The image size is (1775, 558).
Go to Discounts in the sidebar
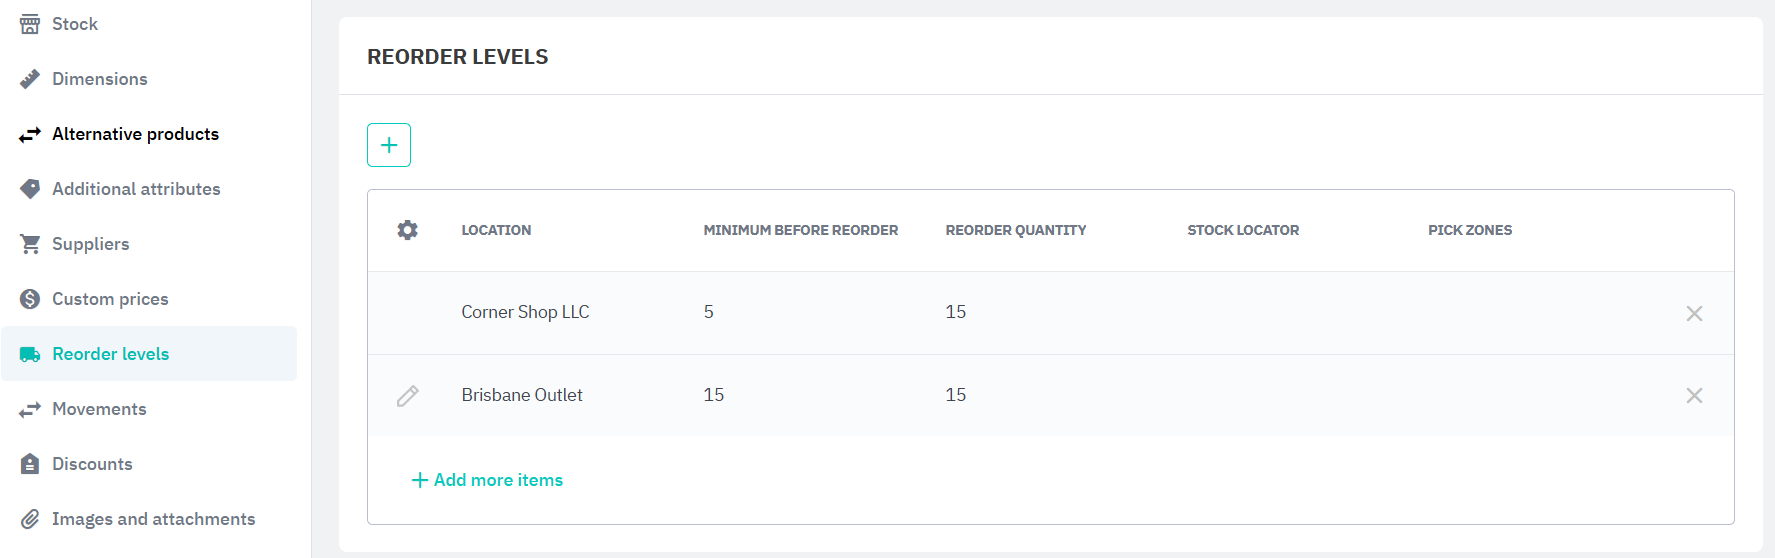pyautogui.click(x=92, y=464)
